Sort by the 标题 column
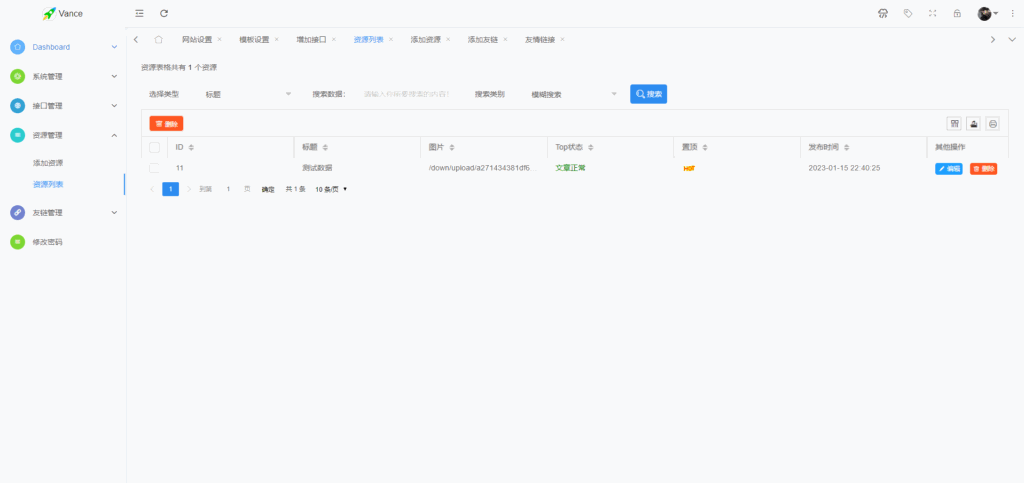The width and height of the screenshot is (1024, 483). click(325, 148)
